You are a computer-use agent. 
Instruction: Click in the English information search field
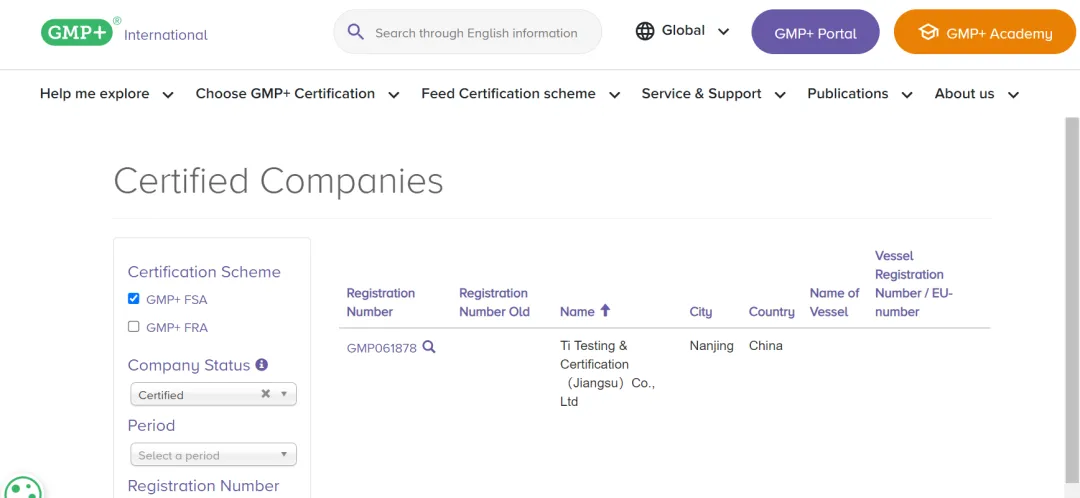(480, 33)
